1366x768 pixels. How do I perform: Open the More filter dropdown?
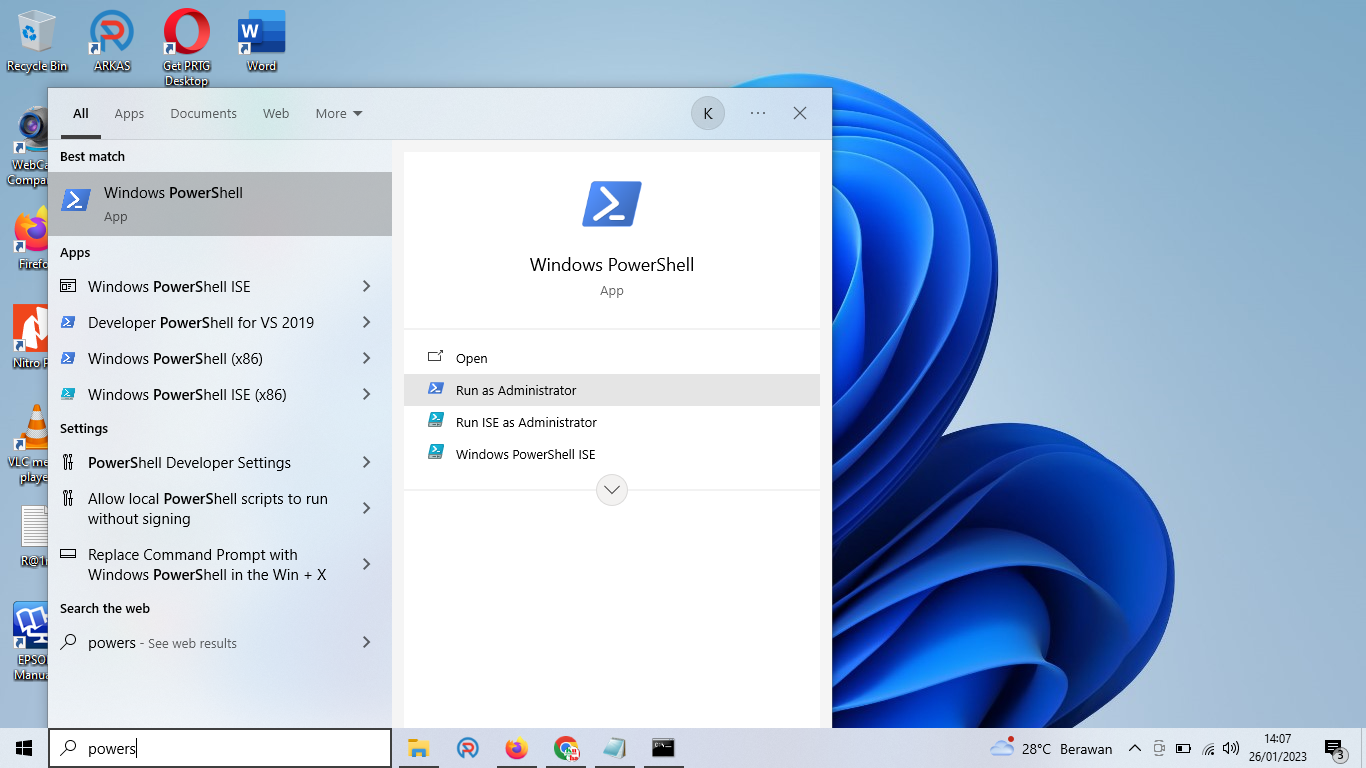(338, 113)
